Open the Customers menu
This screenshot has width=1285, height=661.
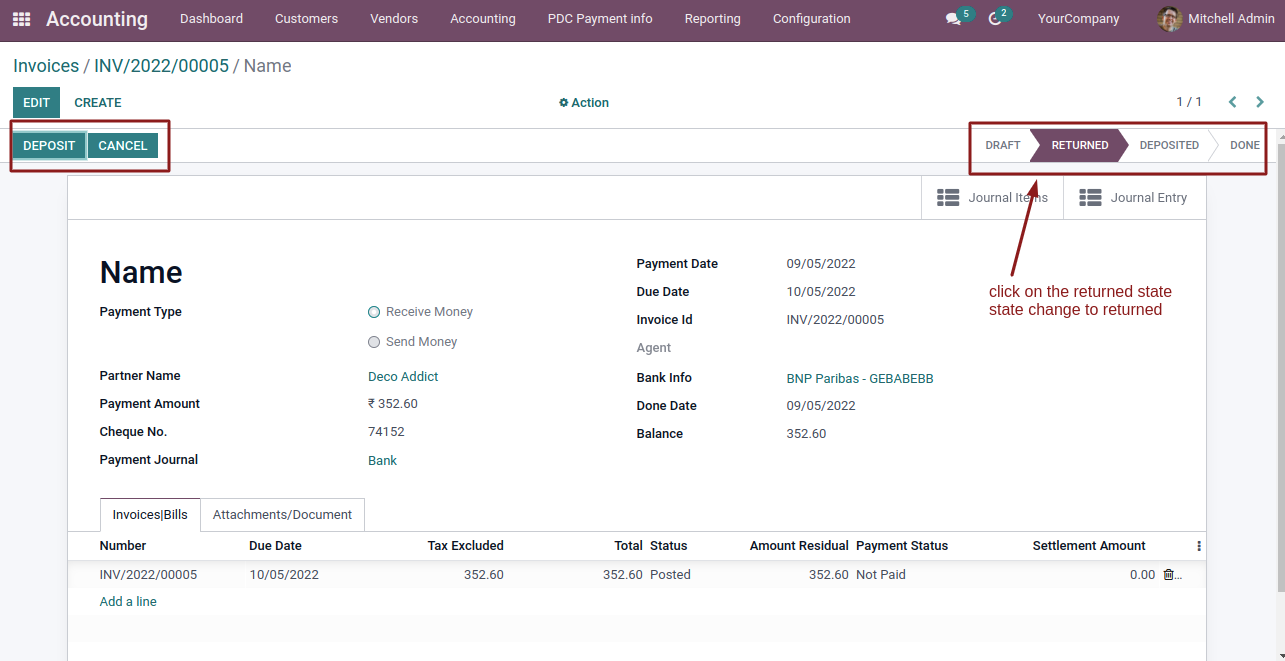[306, 19]
